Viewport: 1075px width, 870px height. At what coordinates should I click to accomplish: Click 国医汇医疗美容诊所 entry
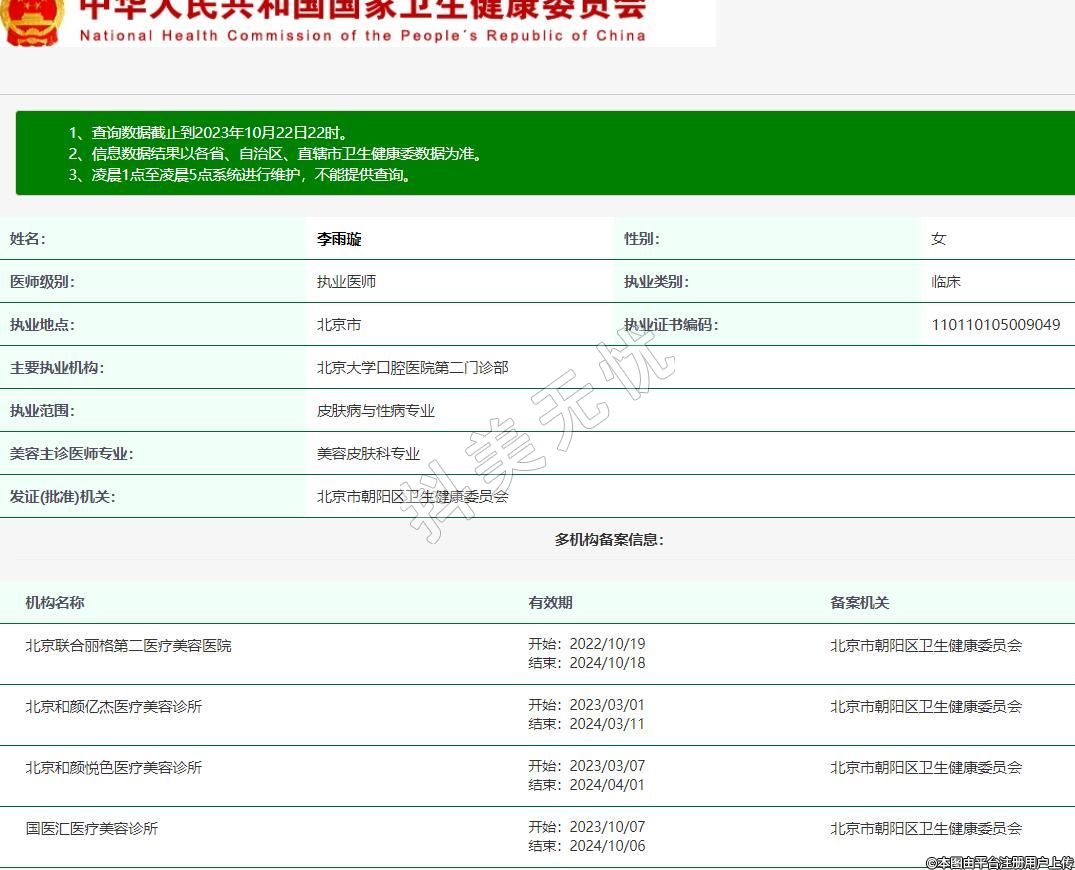pos(91,829)
